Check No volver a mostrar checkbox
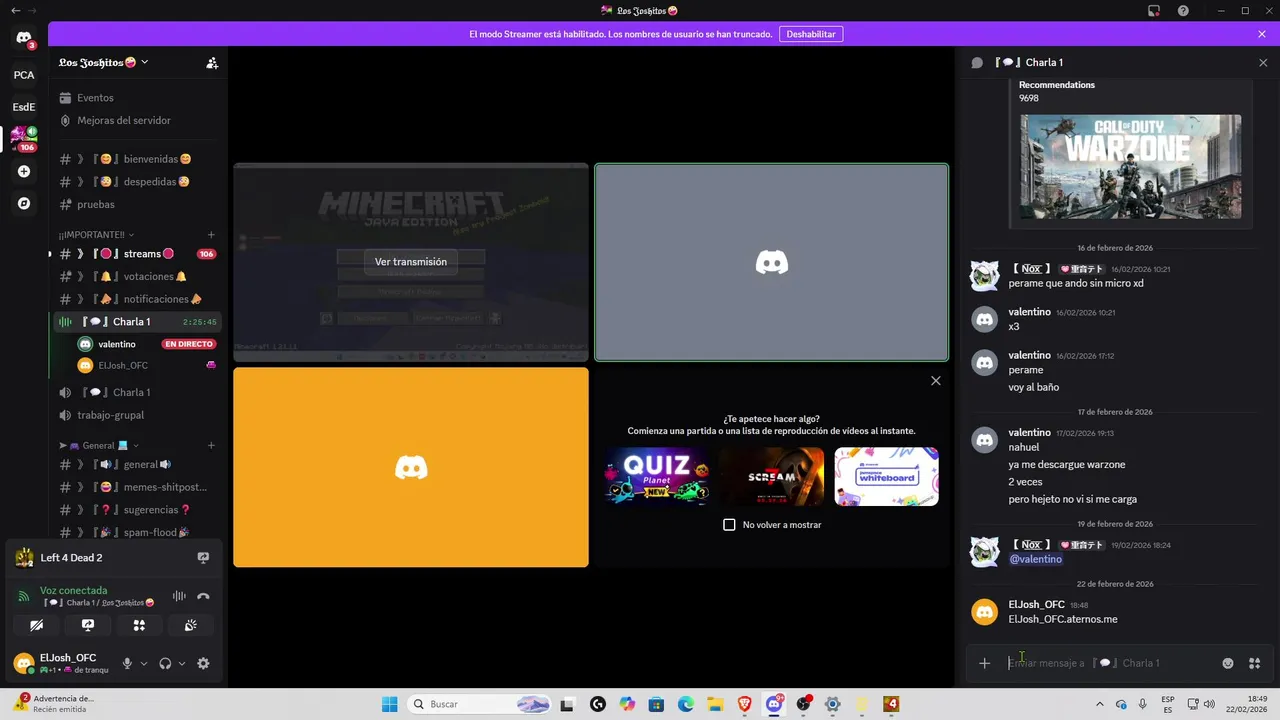Viewport: 1280px width, 720px height. coord(729,525)
